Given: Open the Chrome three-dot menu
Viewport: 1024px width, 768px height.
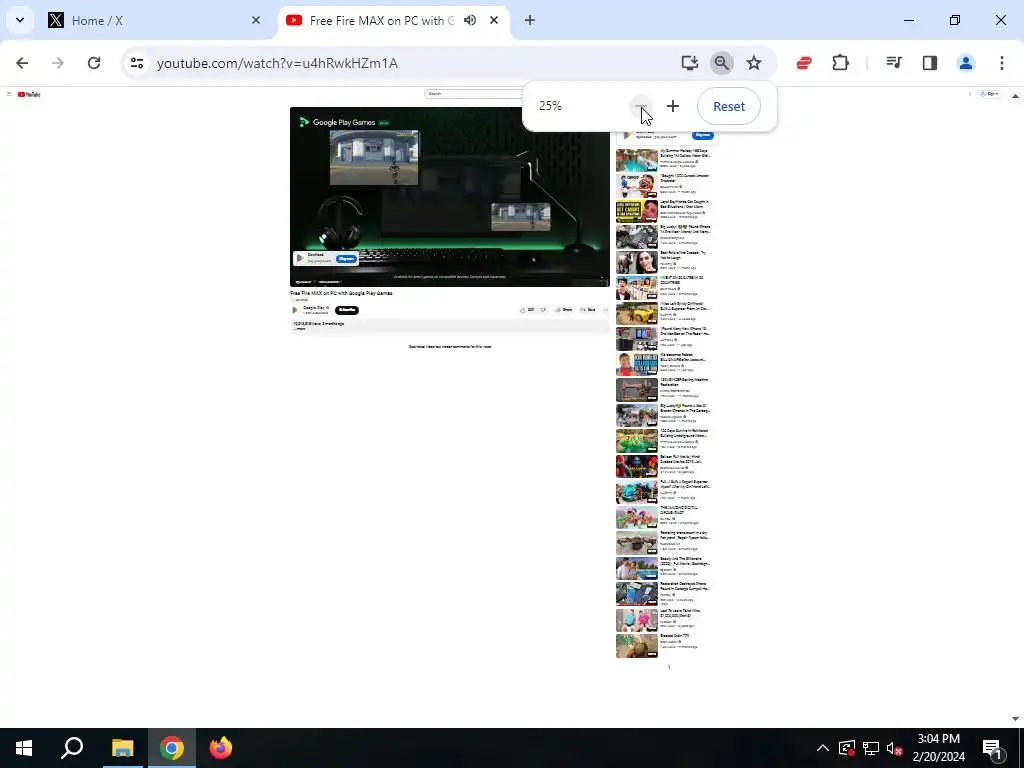Looking at the screenshot, I should click(x=1002, y=63).
